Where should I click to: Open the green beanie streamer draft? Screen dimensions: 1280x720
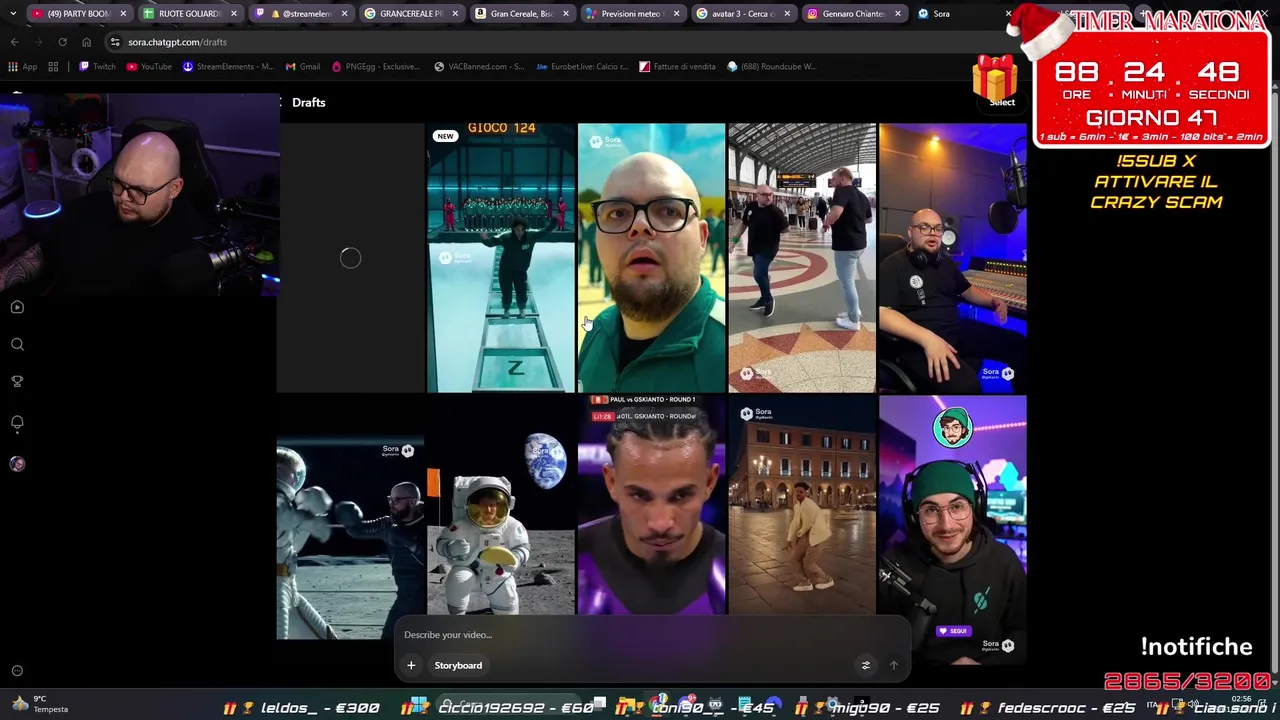point(952,528)
